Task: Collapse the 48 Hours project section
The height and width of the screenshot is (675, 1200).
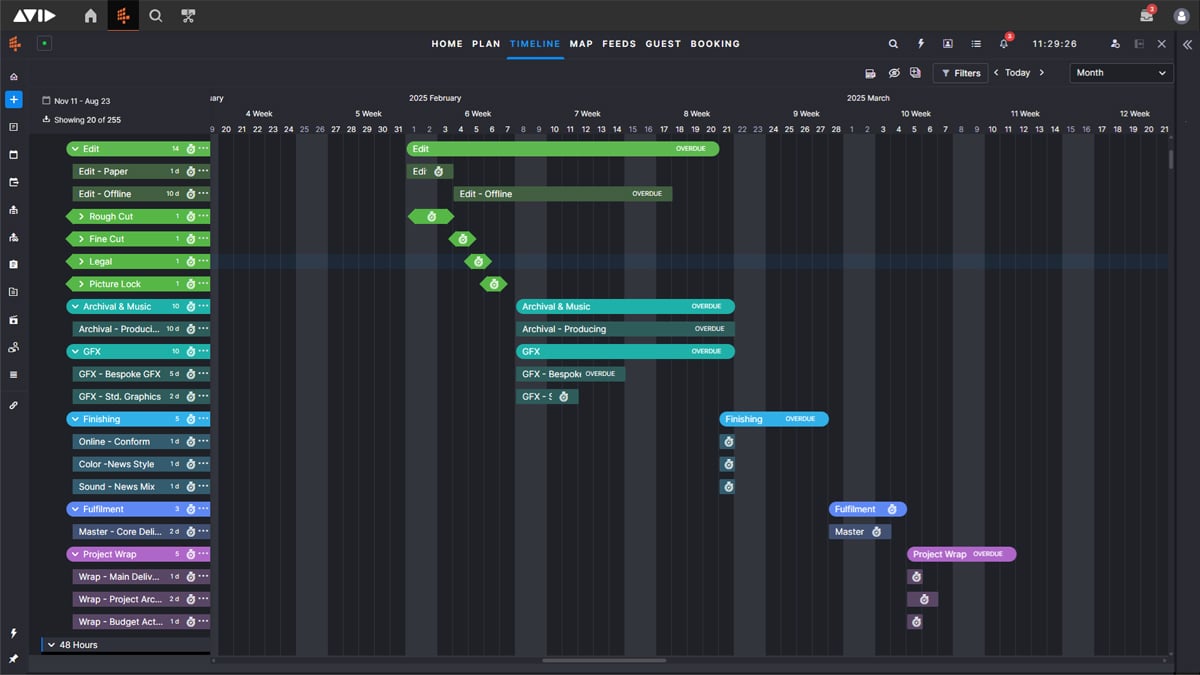Action: click(x=51, y=645)
